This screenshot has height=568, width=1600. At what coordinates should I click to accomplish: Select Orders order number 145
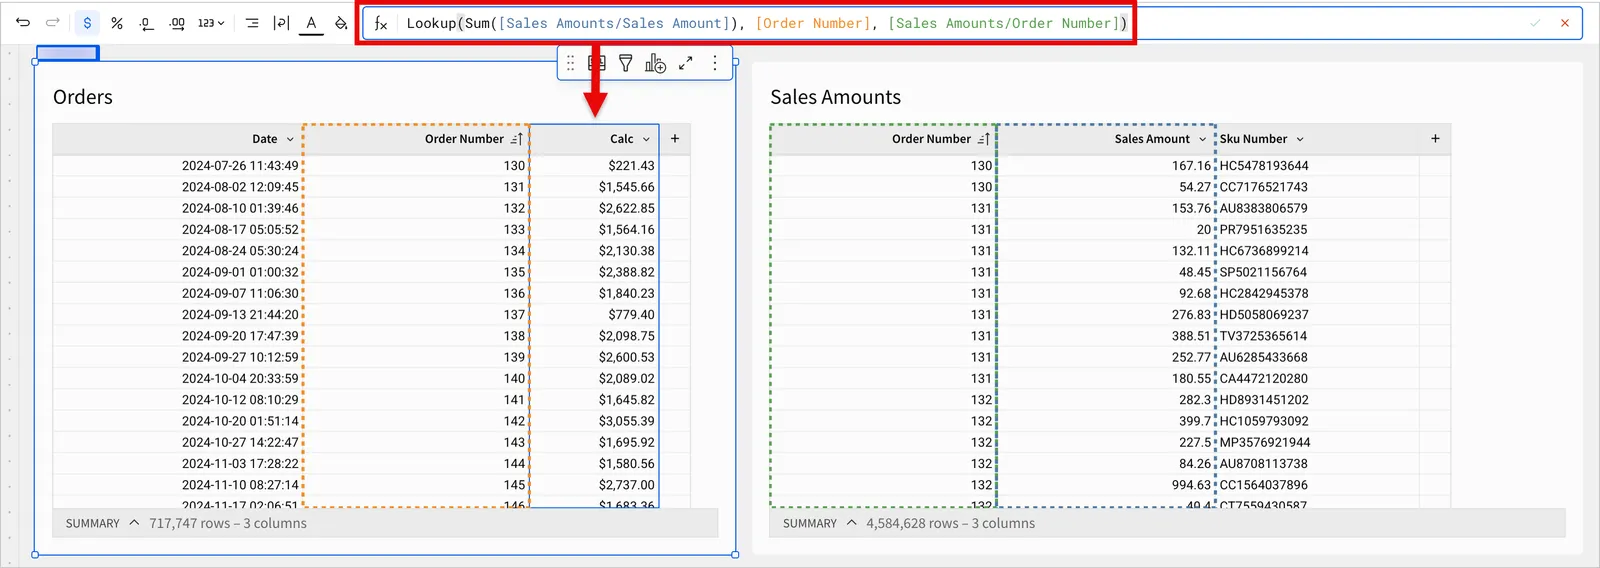click(x=416, y=485)
